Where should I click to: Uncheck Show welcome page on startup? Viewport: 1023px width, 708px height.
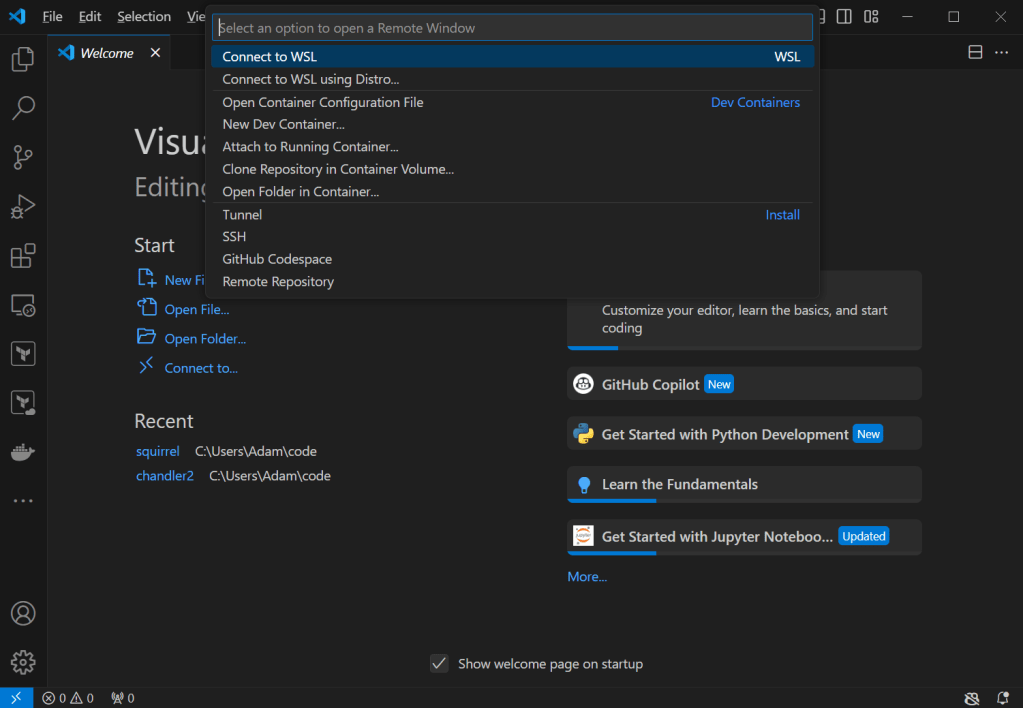pyautogui.click(x=439, y=664)
